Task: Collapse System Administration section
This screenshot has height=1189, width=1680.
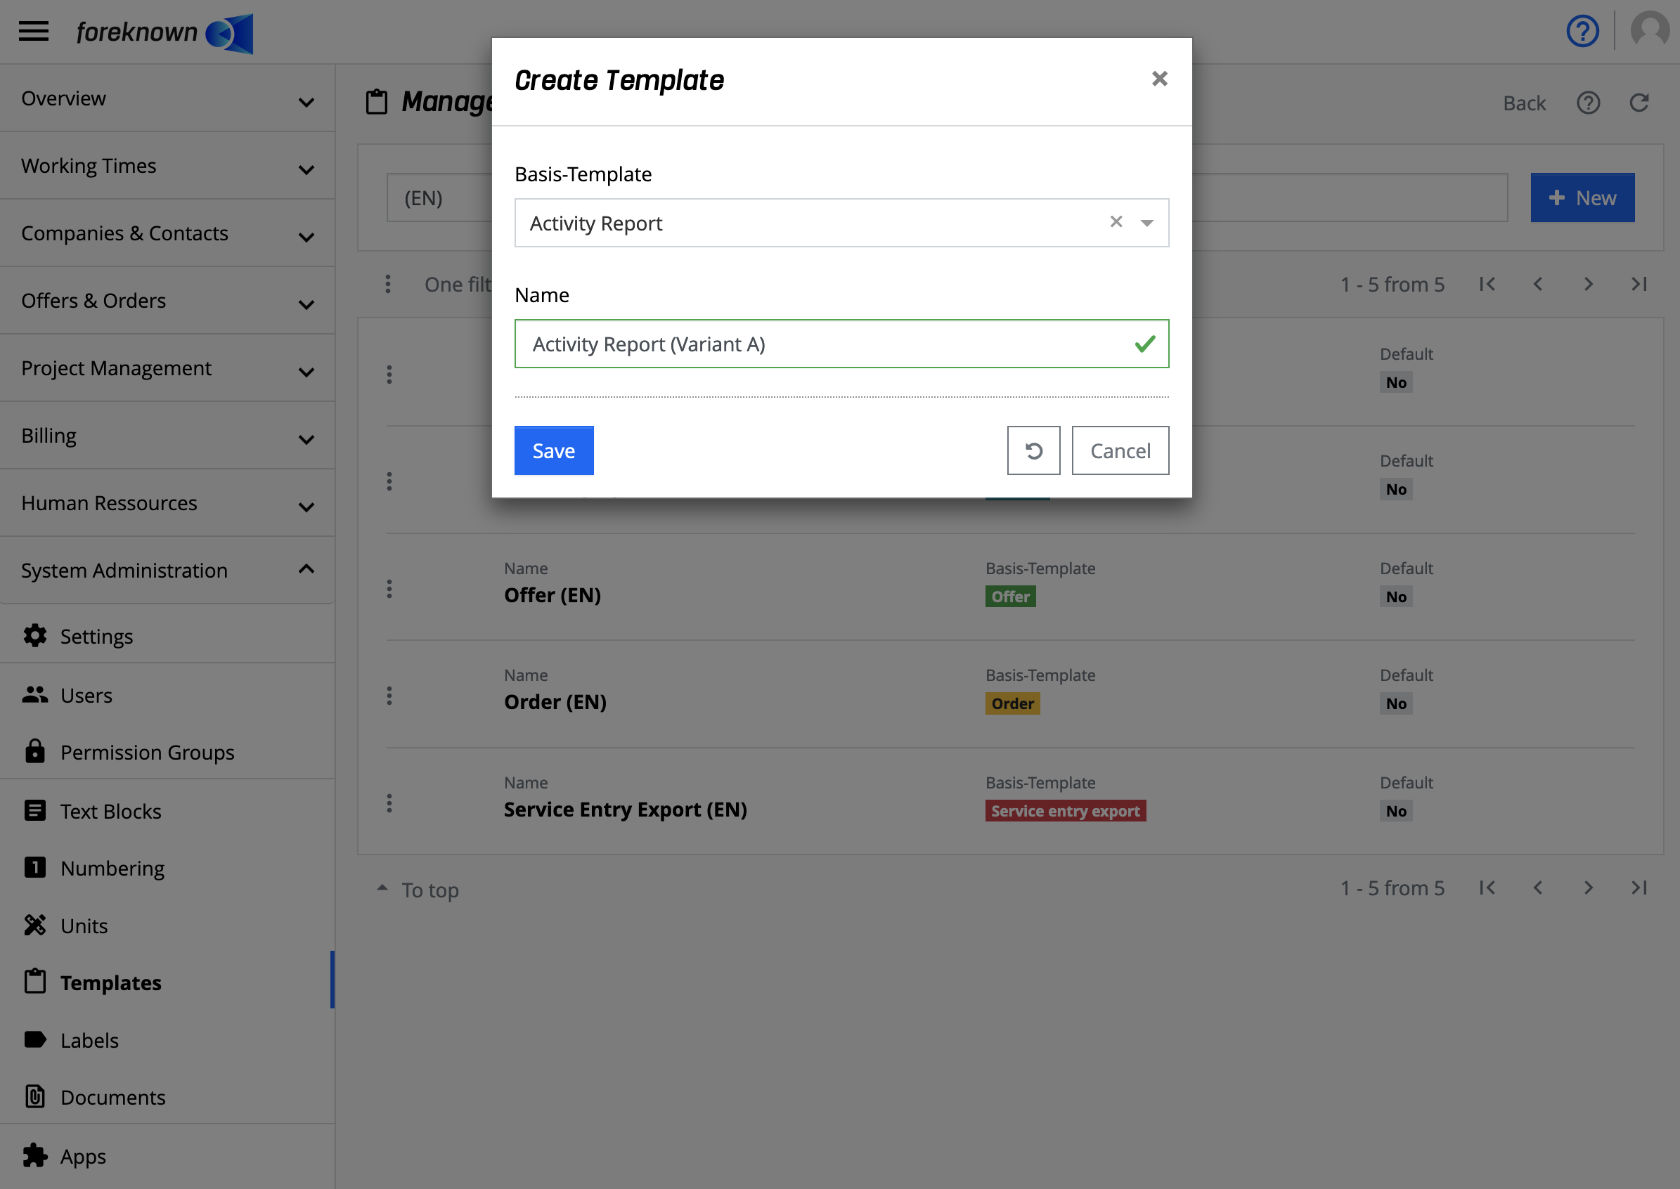Action: [x=167, y=571]
